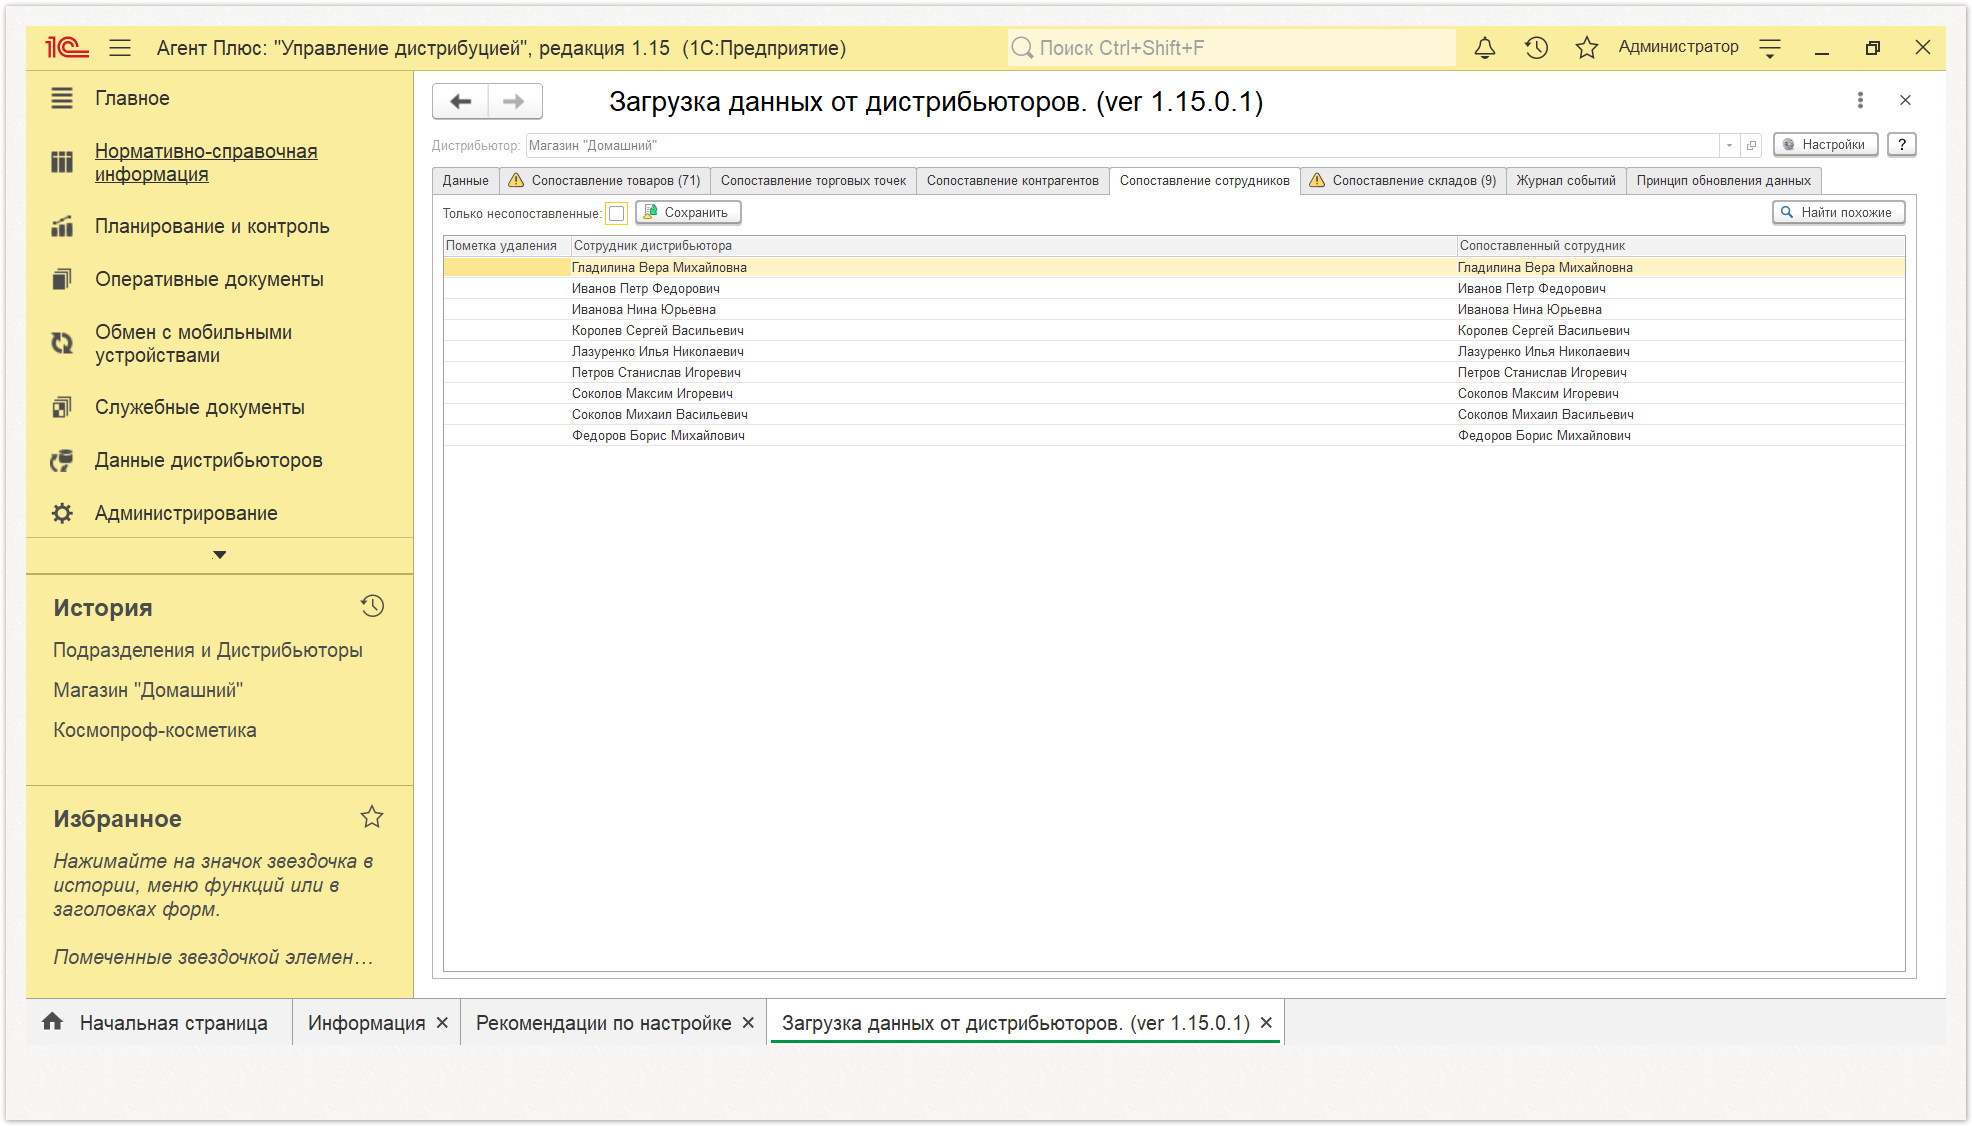The image size is (1972, 1126).
Task: Click the Планирование и контроль chart icon
Action: click(x=62, y=227)
